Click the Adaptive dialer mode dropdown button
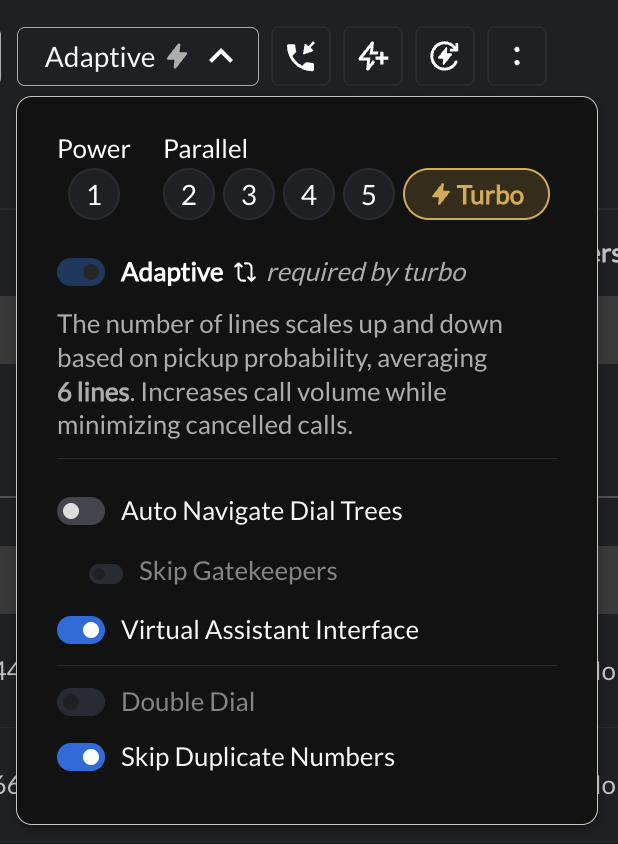This screenshot has width=618, height=844. 138,57
